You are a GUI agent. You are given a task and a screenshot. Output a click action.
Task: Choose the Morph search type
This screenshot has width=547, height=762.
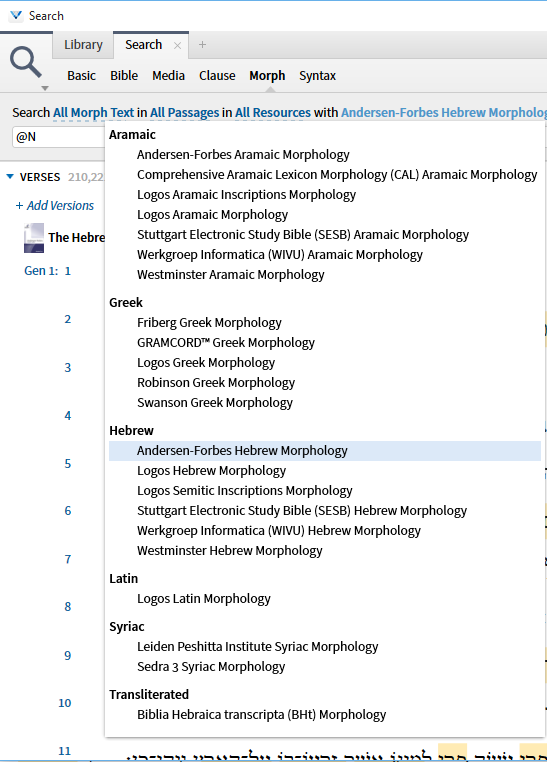[267, 76]
